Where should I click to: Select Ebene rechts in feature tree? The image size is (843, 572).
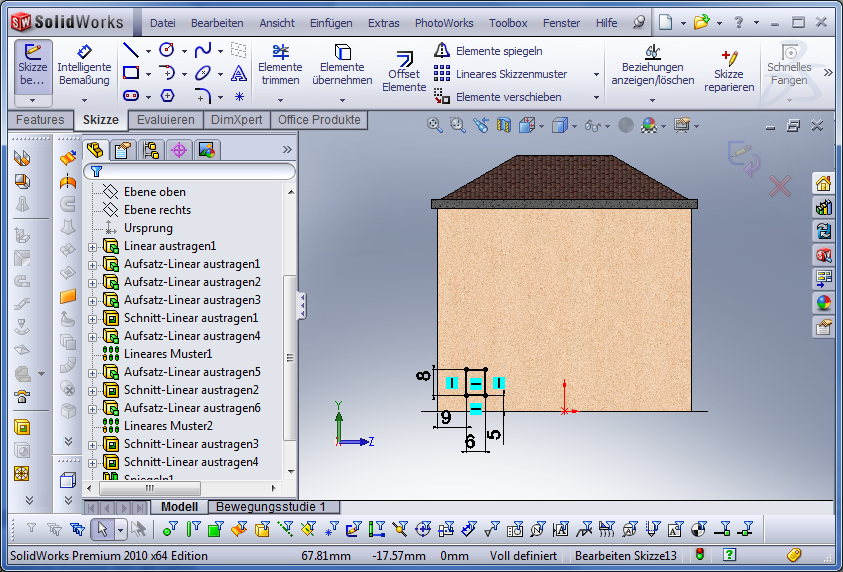click(157, 210)
